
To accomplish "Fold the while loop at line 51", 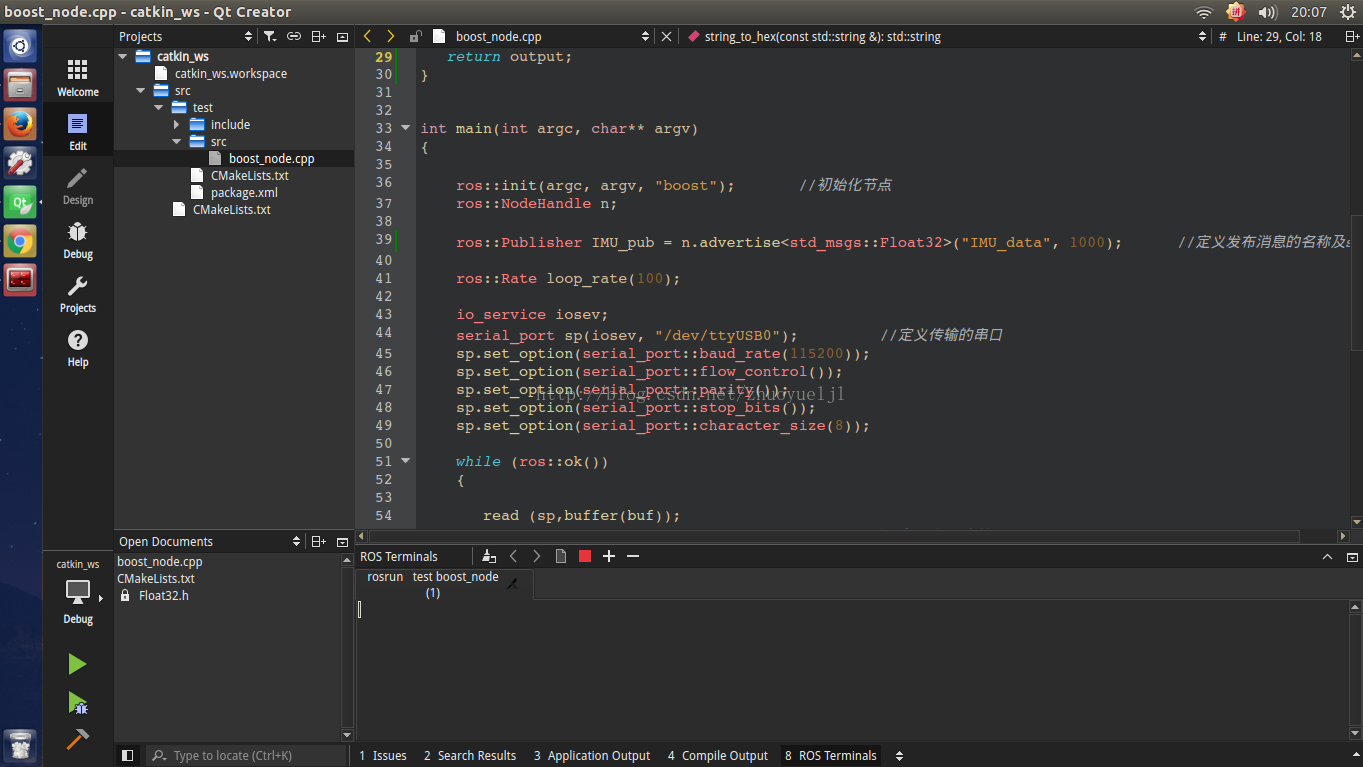I will 405,461.
